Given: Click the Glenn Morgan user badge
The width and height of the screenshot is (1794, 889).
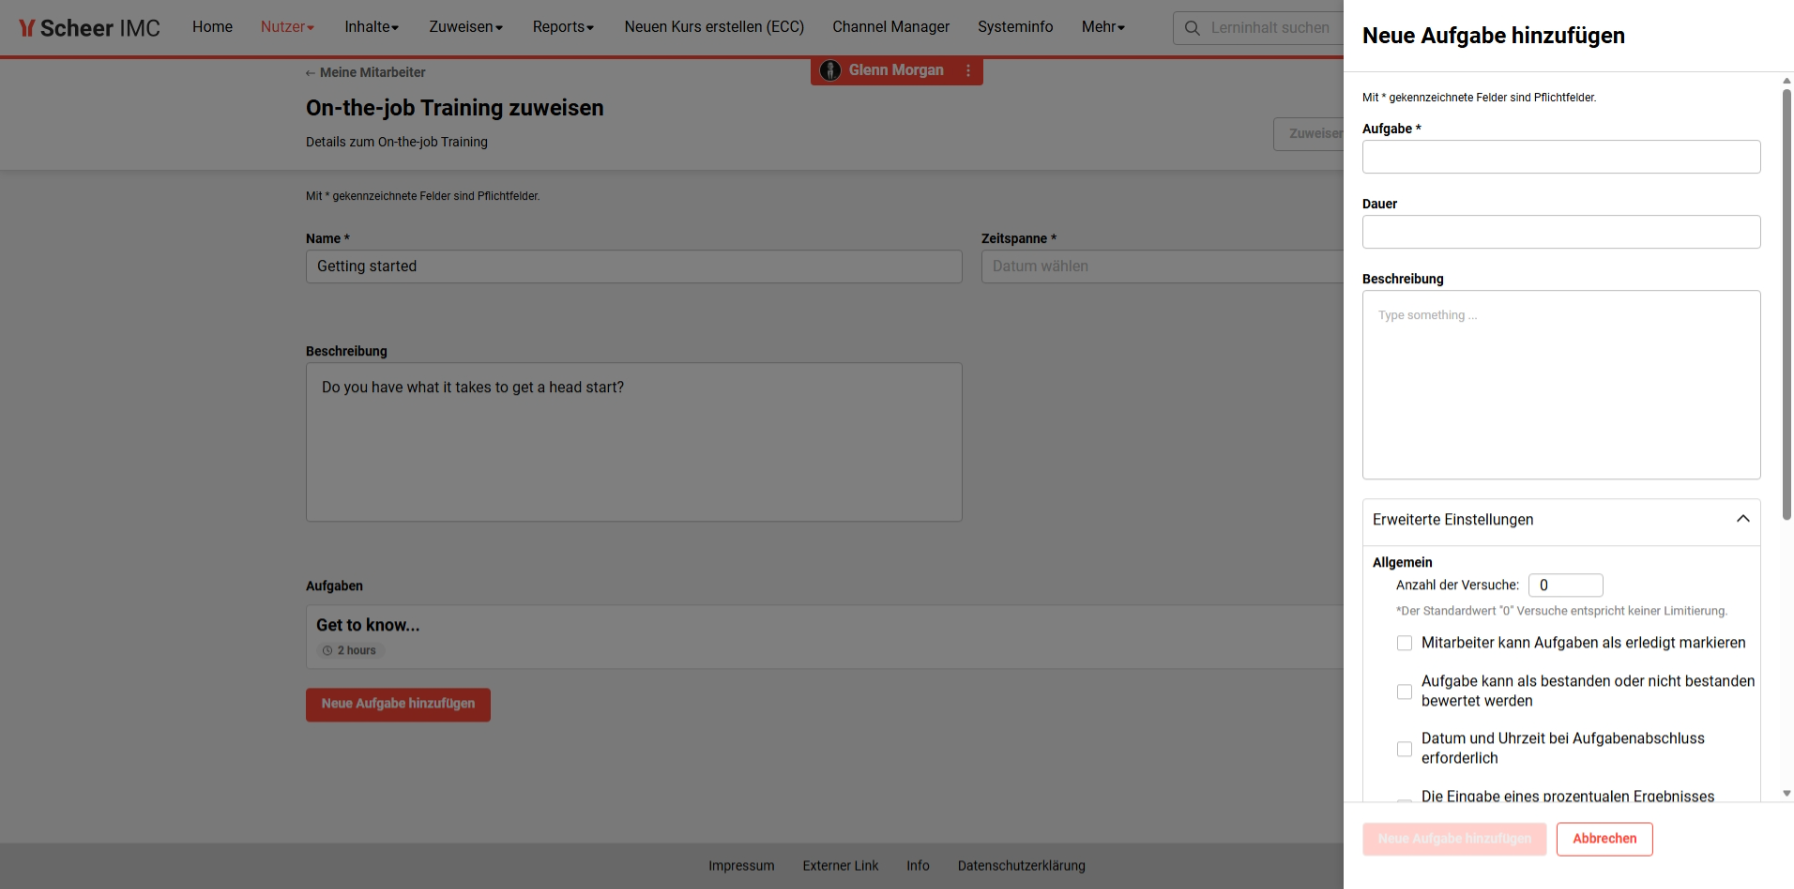Looking at the screenshot, I should (896, 70).
